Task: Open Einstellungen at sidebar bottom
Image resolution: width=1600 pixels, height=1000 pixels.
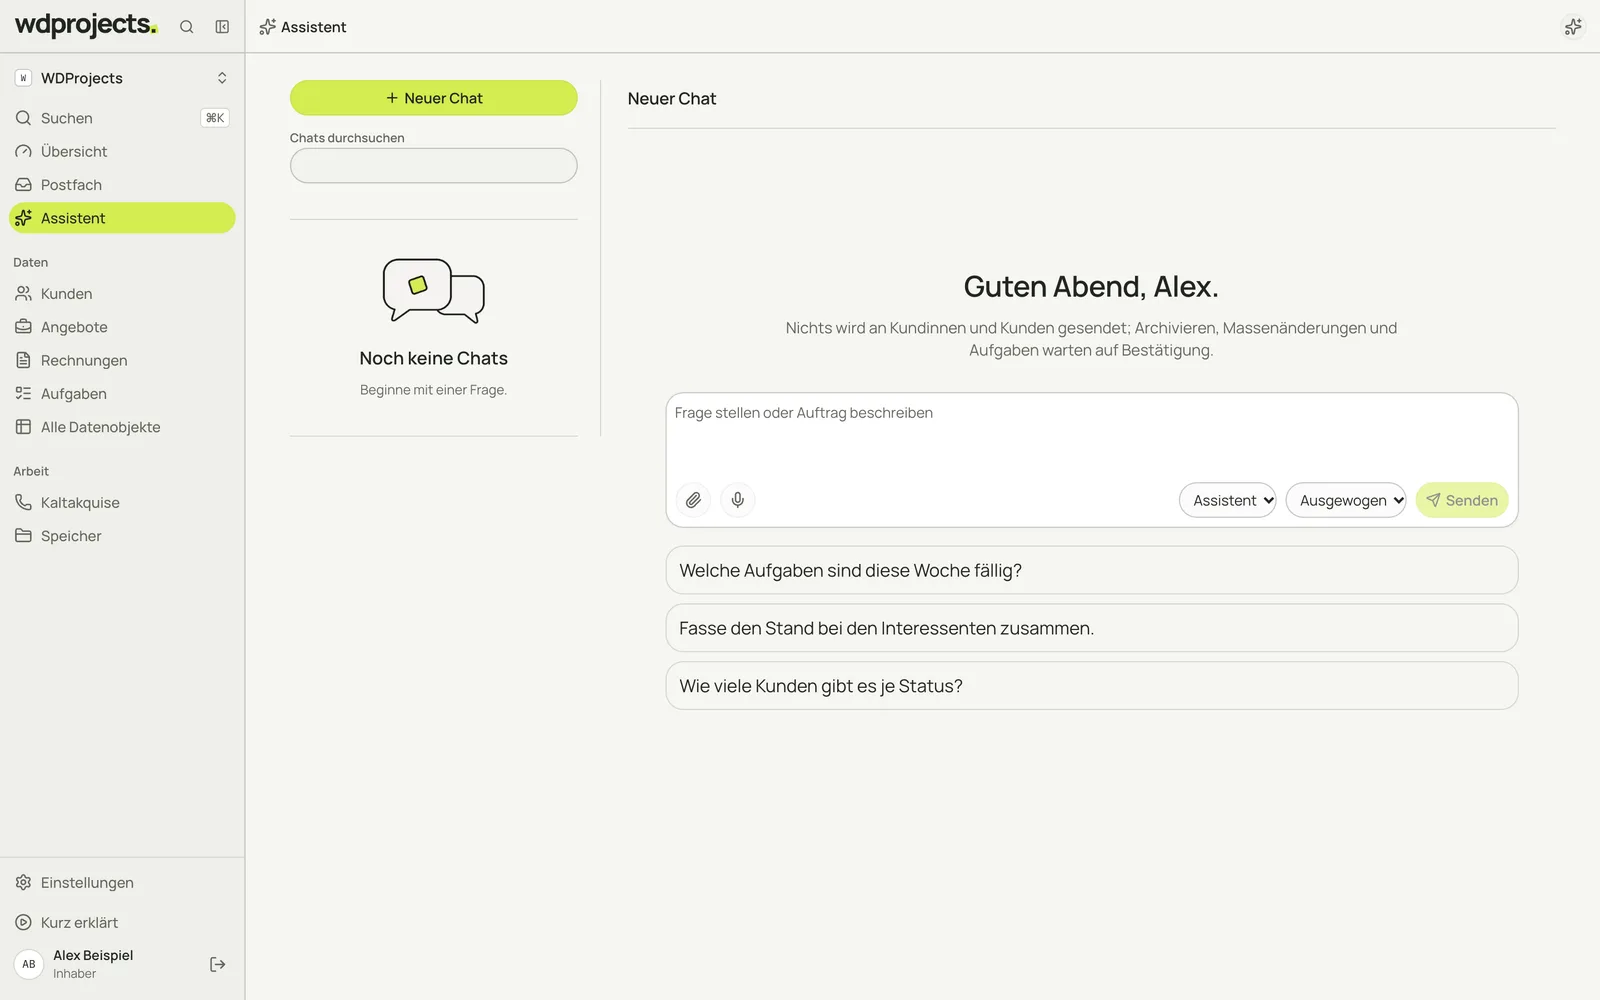Action: click(122, 883)
